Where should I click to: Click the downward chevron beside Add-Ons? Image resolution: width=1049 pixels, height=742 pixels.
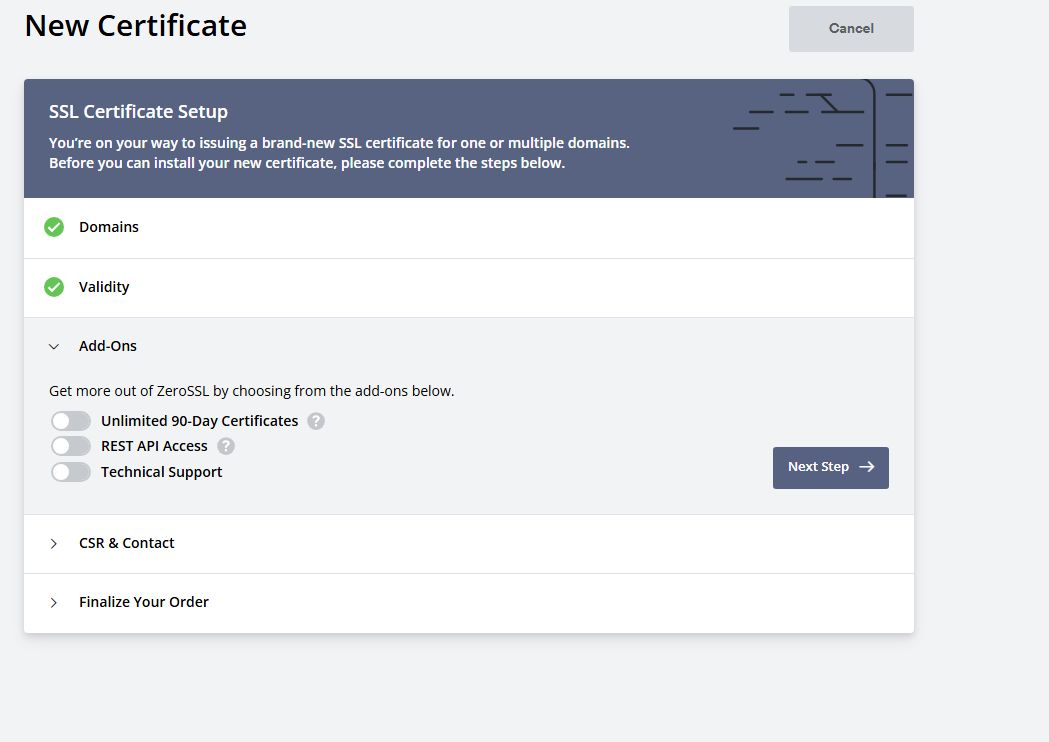tap(54, 346)
